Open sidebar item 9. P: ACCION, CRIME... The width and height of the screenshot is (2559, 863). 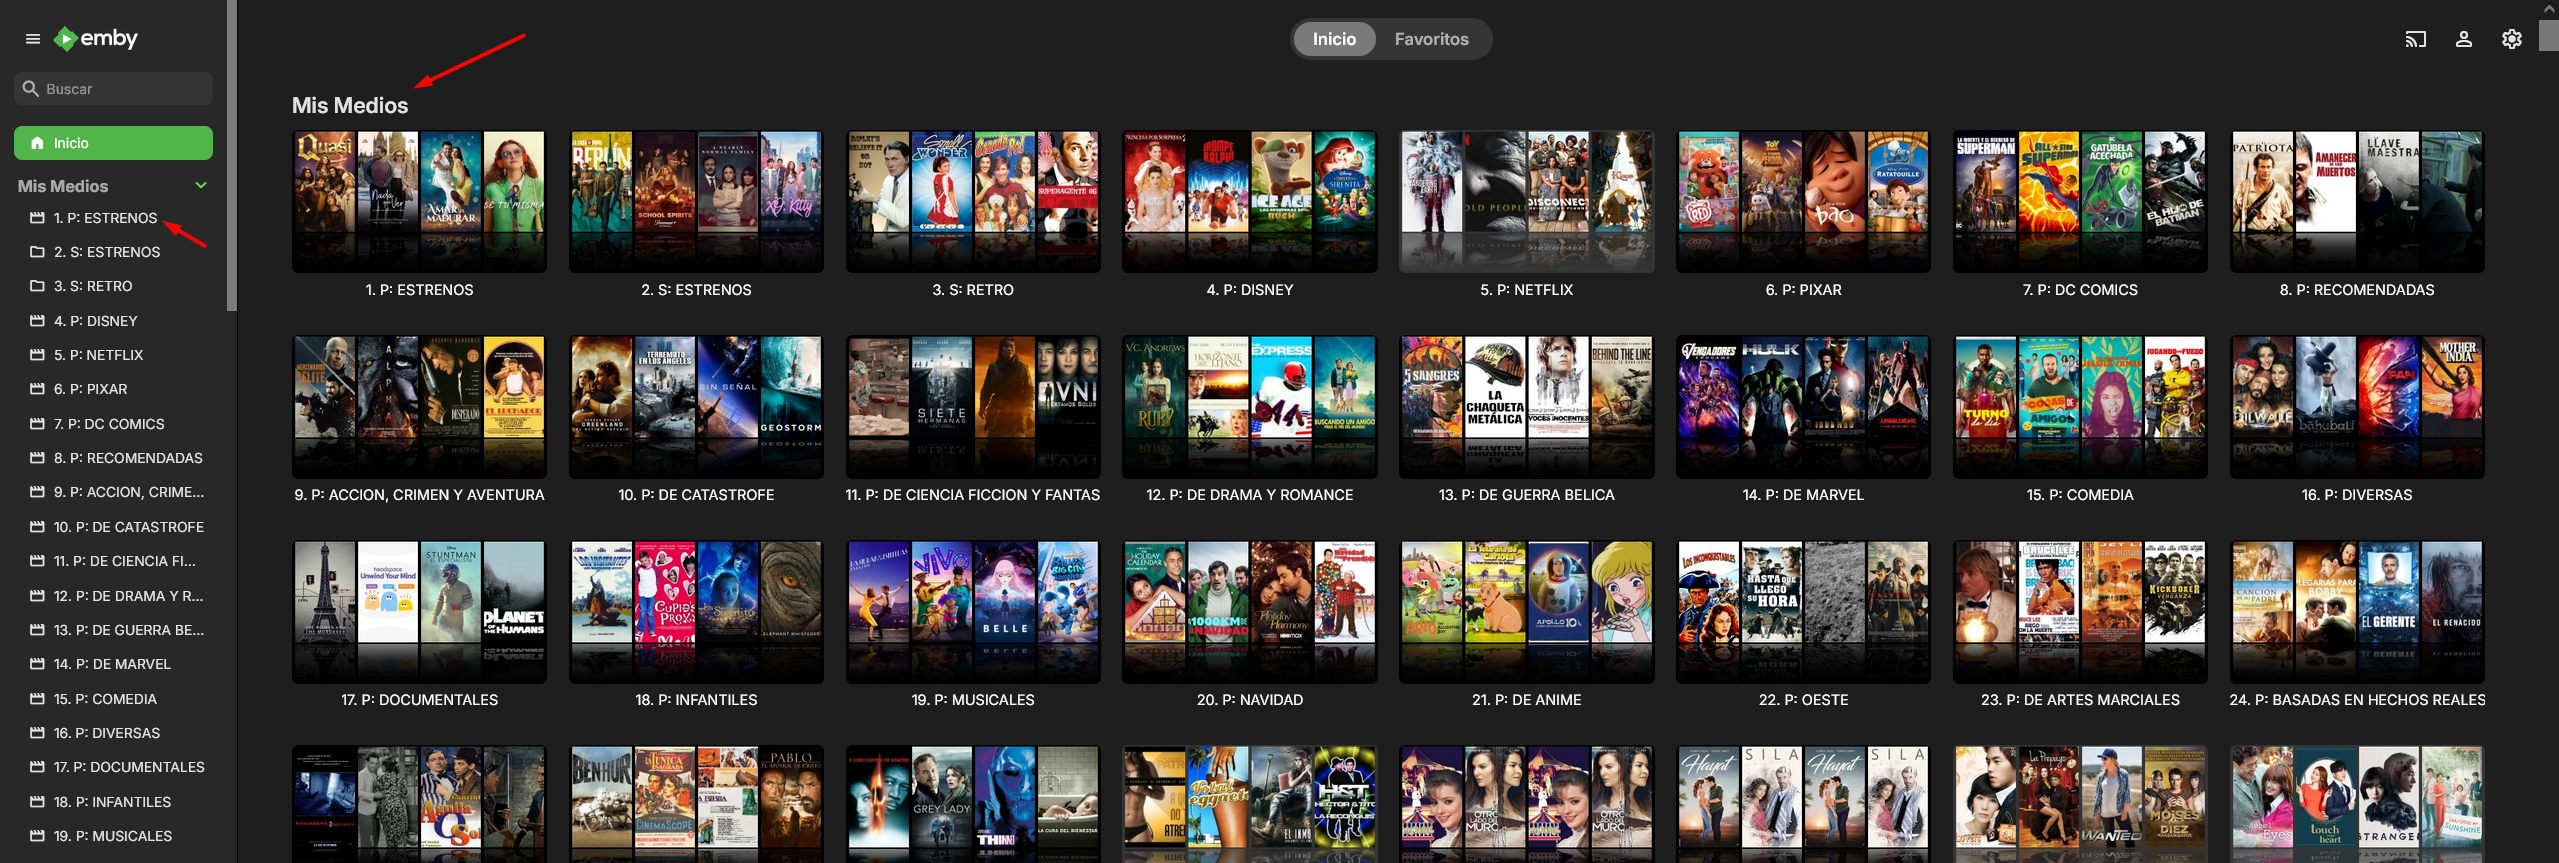pyautogui.click(x=113, y=492)
